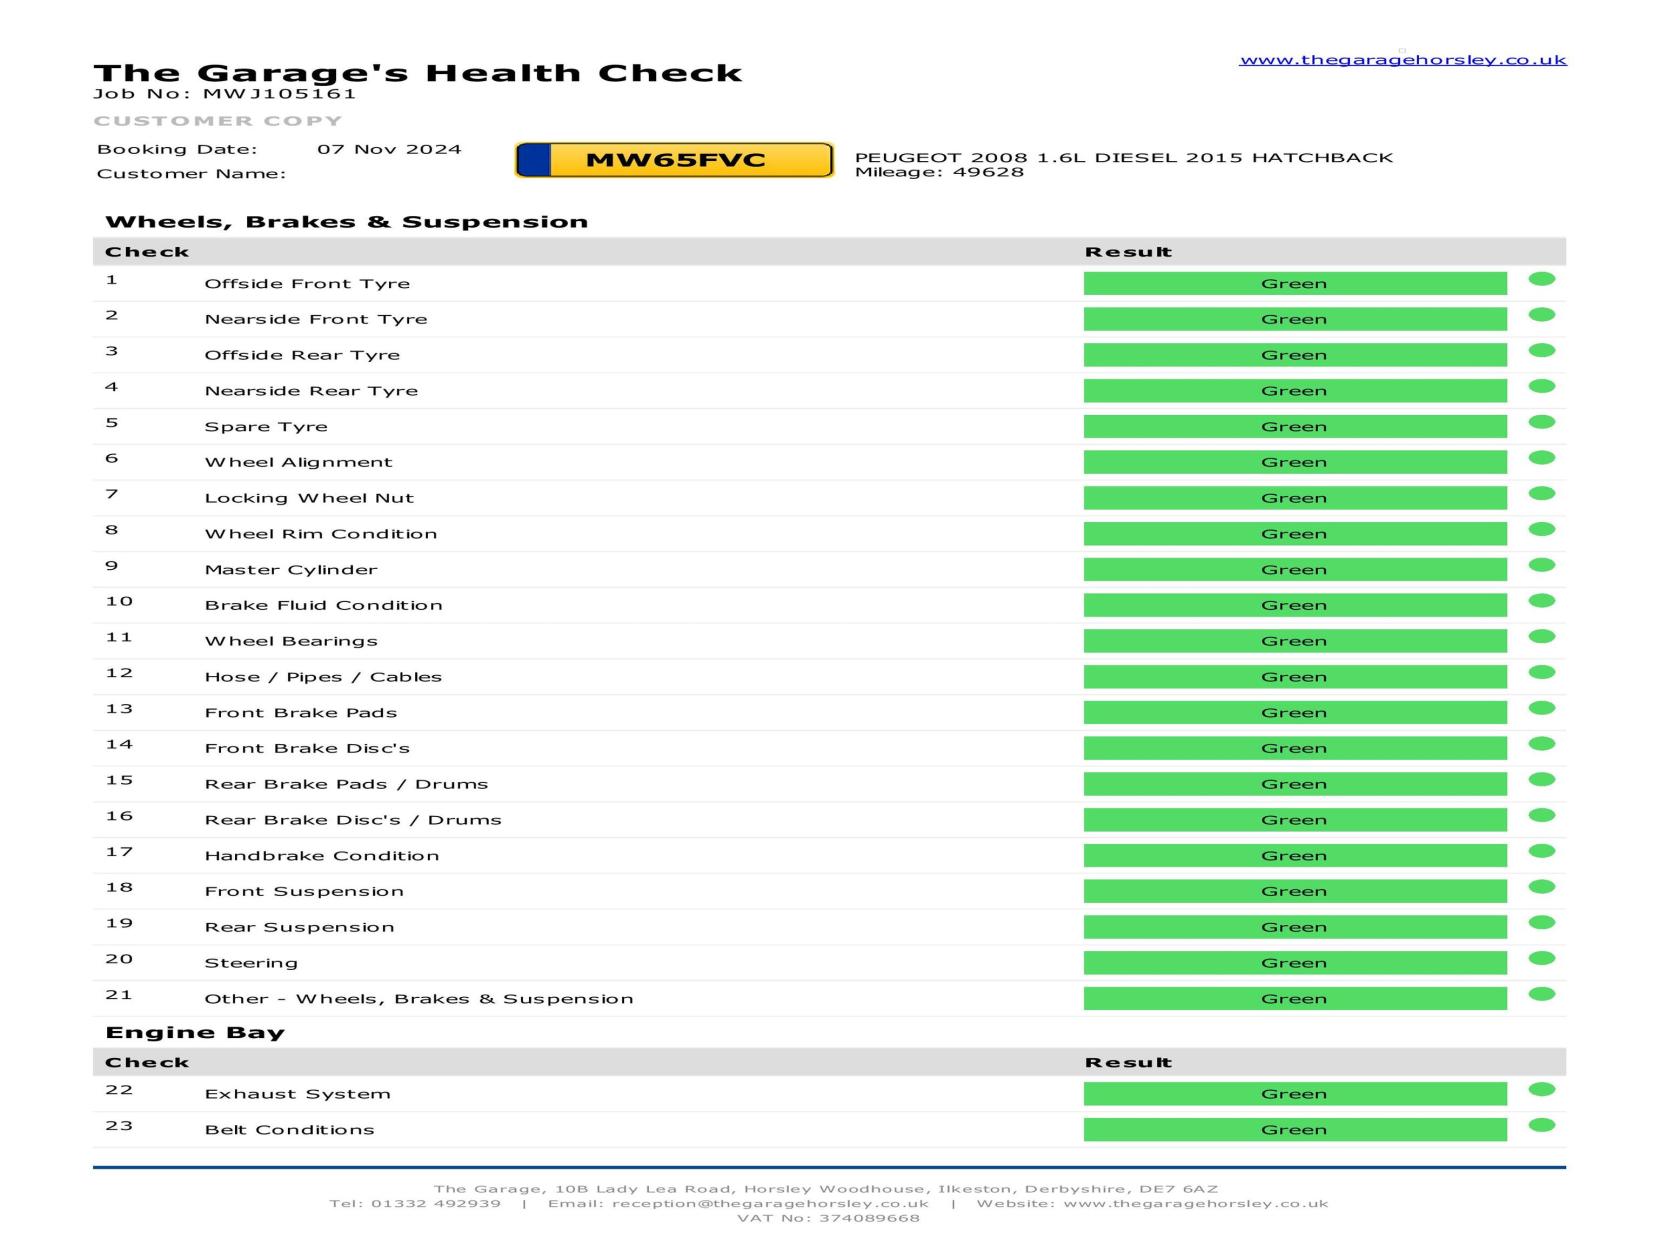Select the 'Nearside Front Tyre' check name

pos(316,320)
